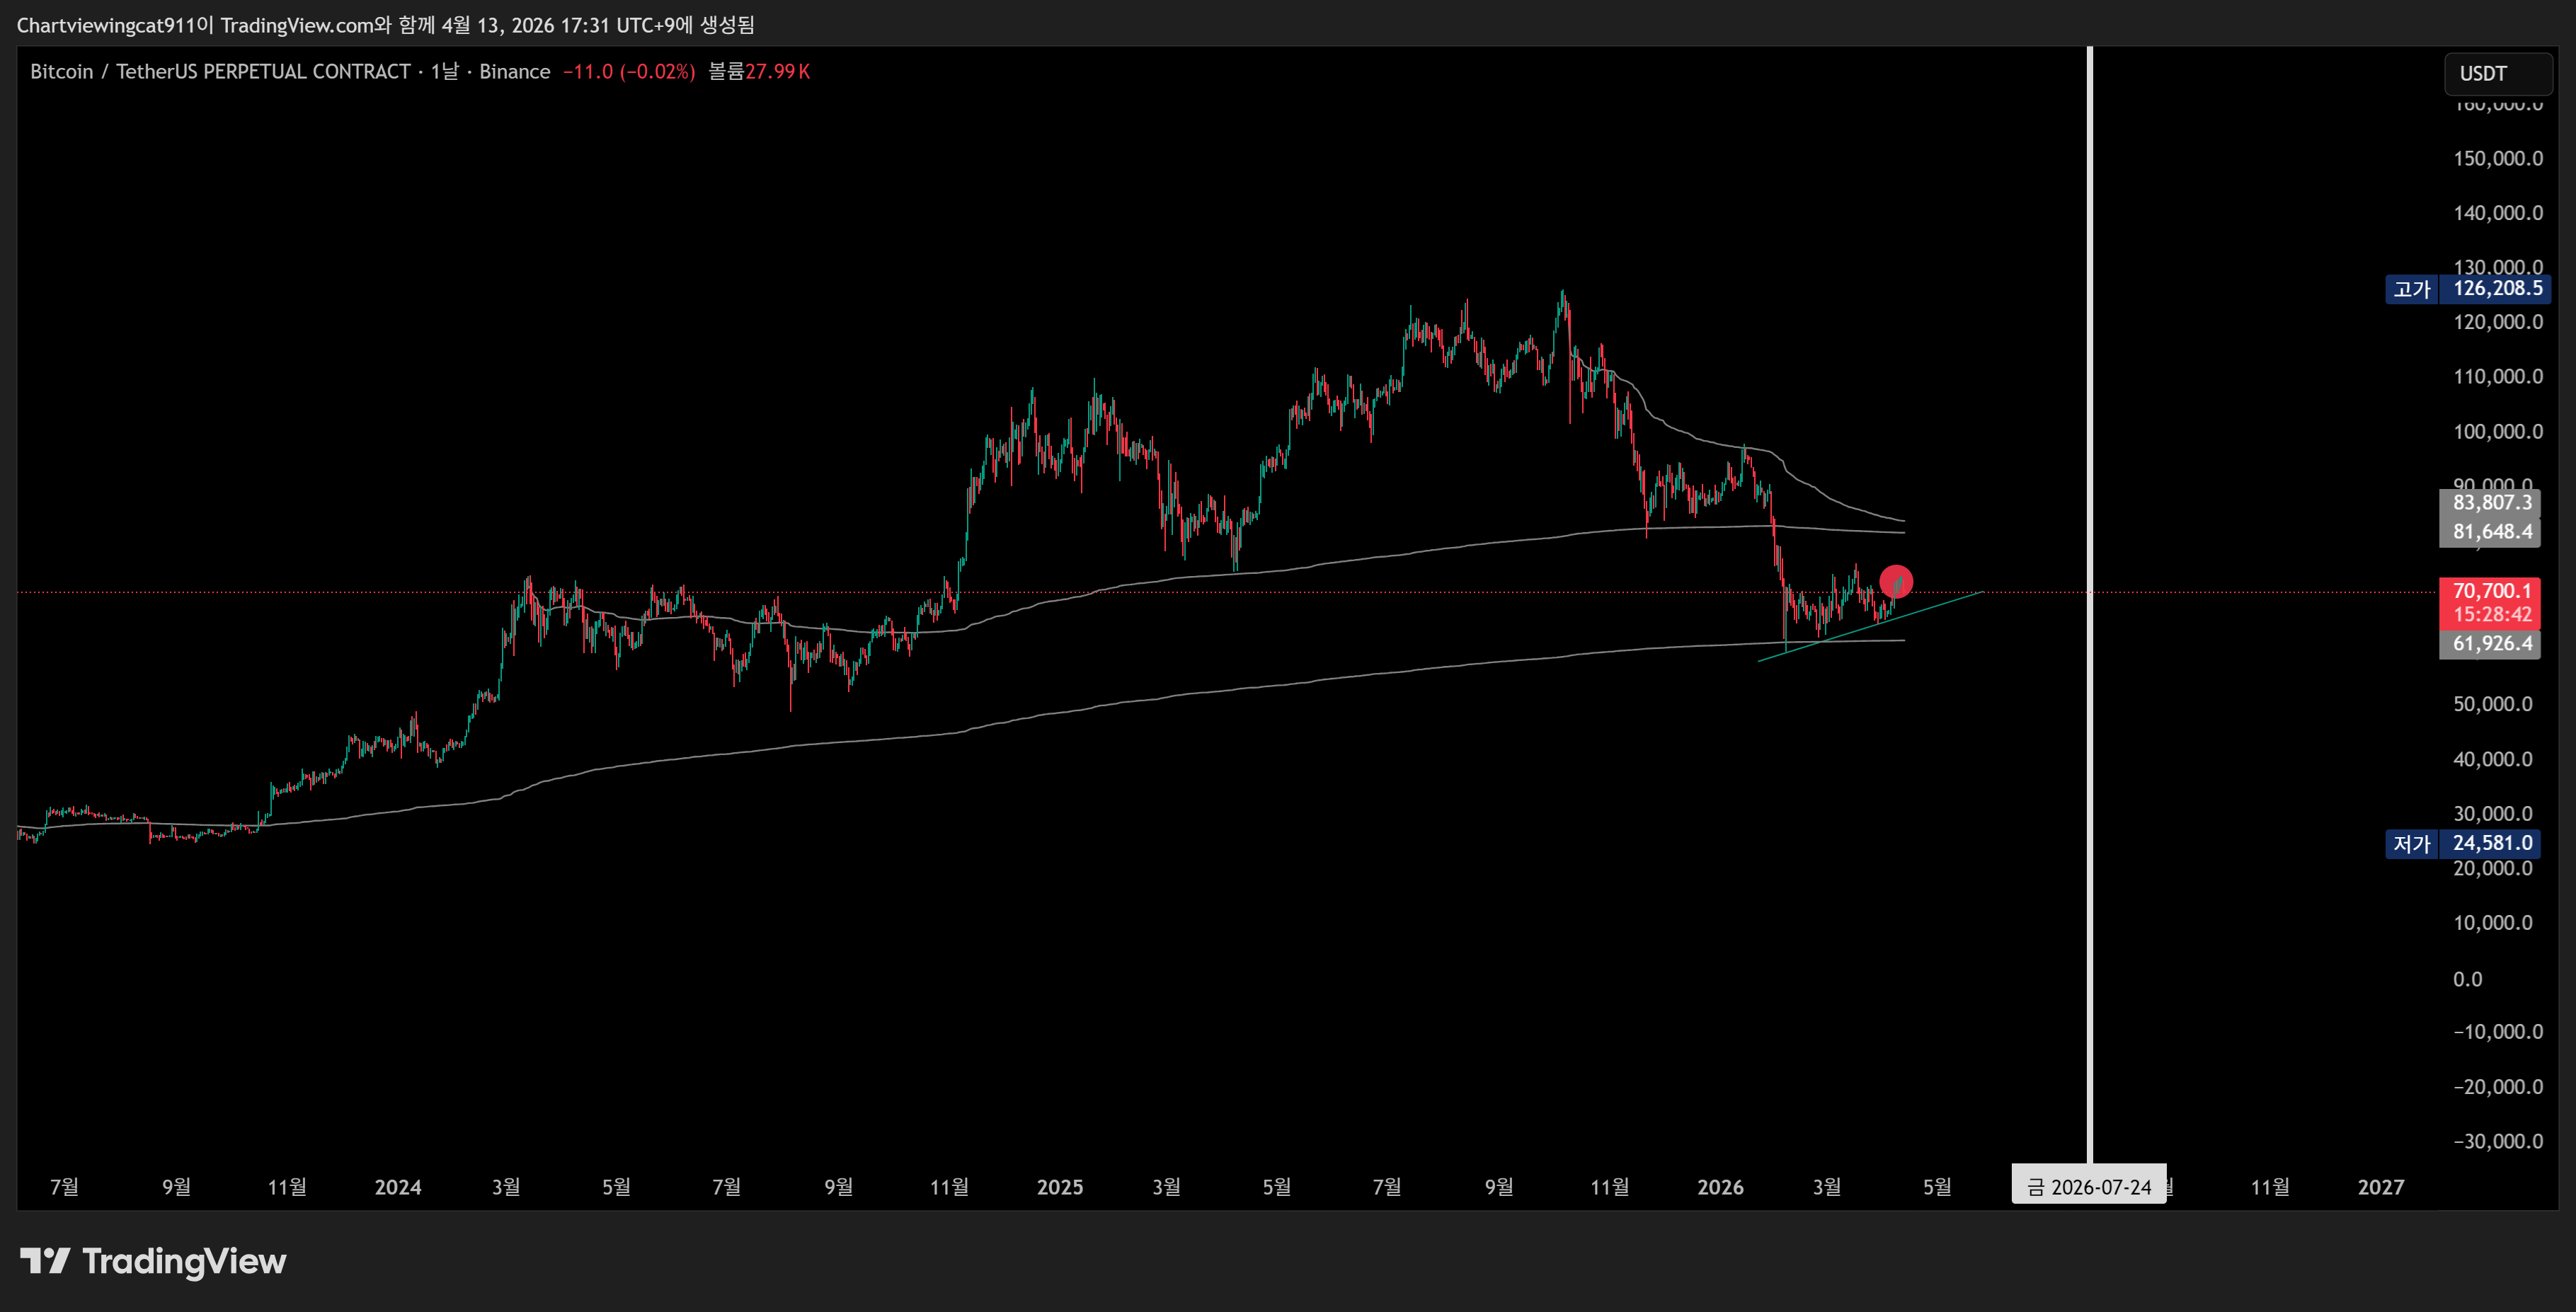Click the 2025 label on time axis
Image resolution: width=2576 pixels, height=1312 pixels.
[x=1059, y=1187]
